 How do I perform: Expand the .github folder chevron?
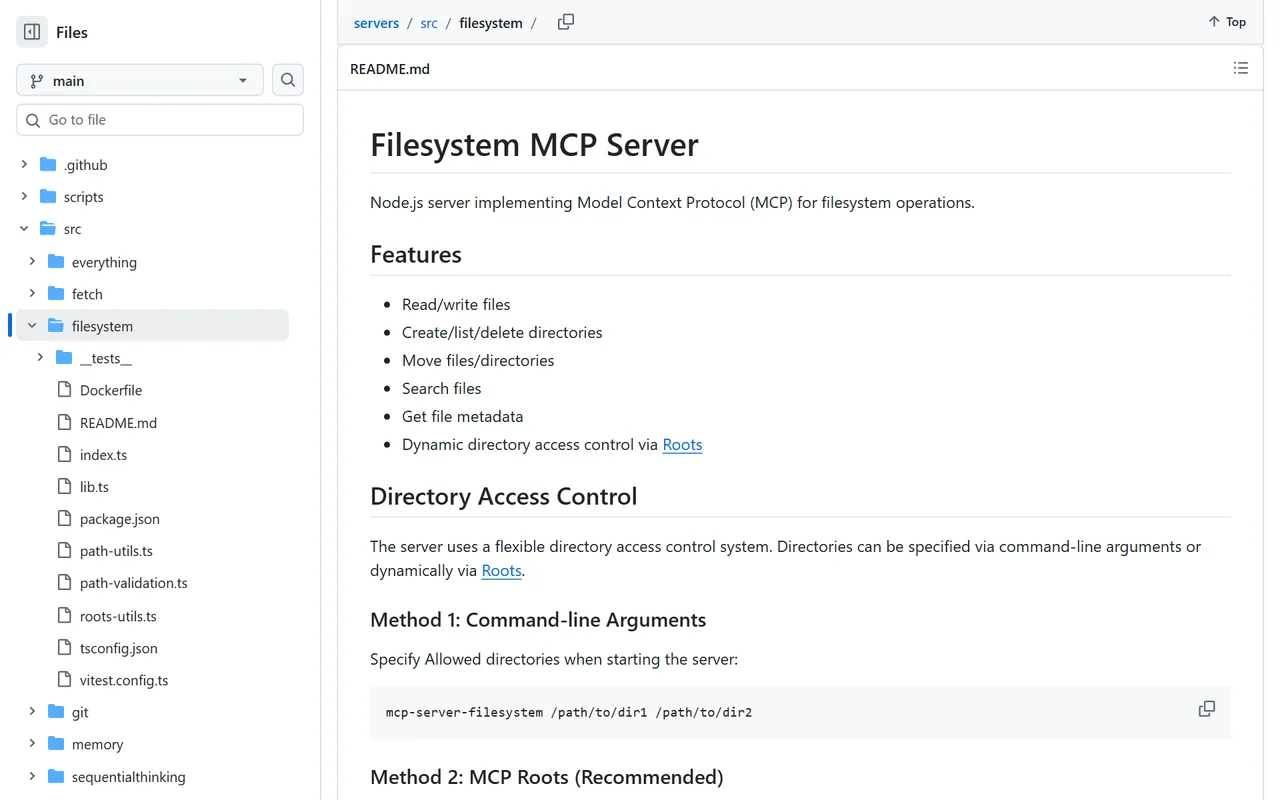[x=24, y=164]
